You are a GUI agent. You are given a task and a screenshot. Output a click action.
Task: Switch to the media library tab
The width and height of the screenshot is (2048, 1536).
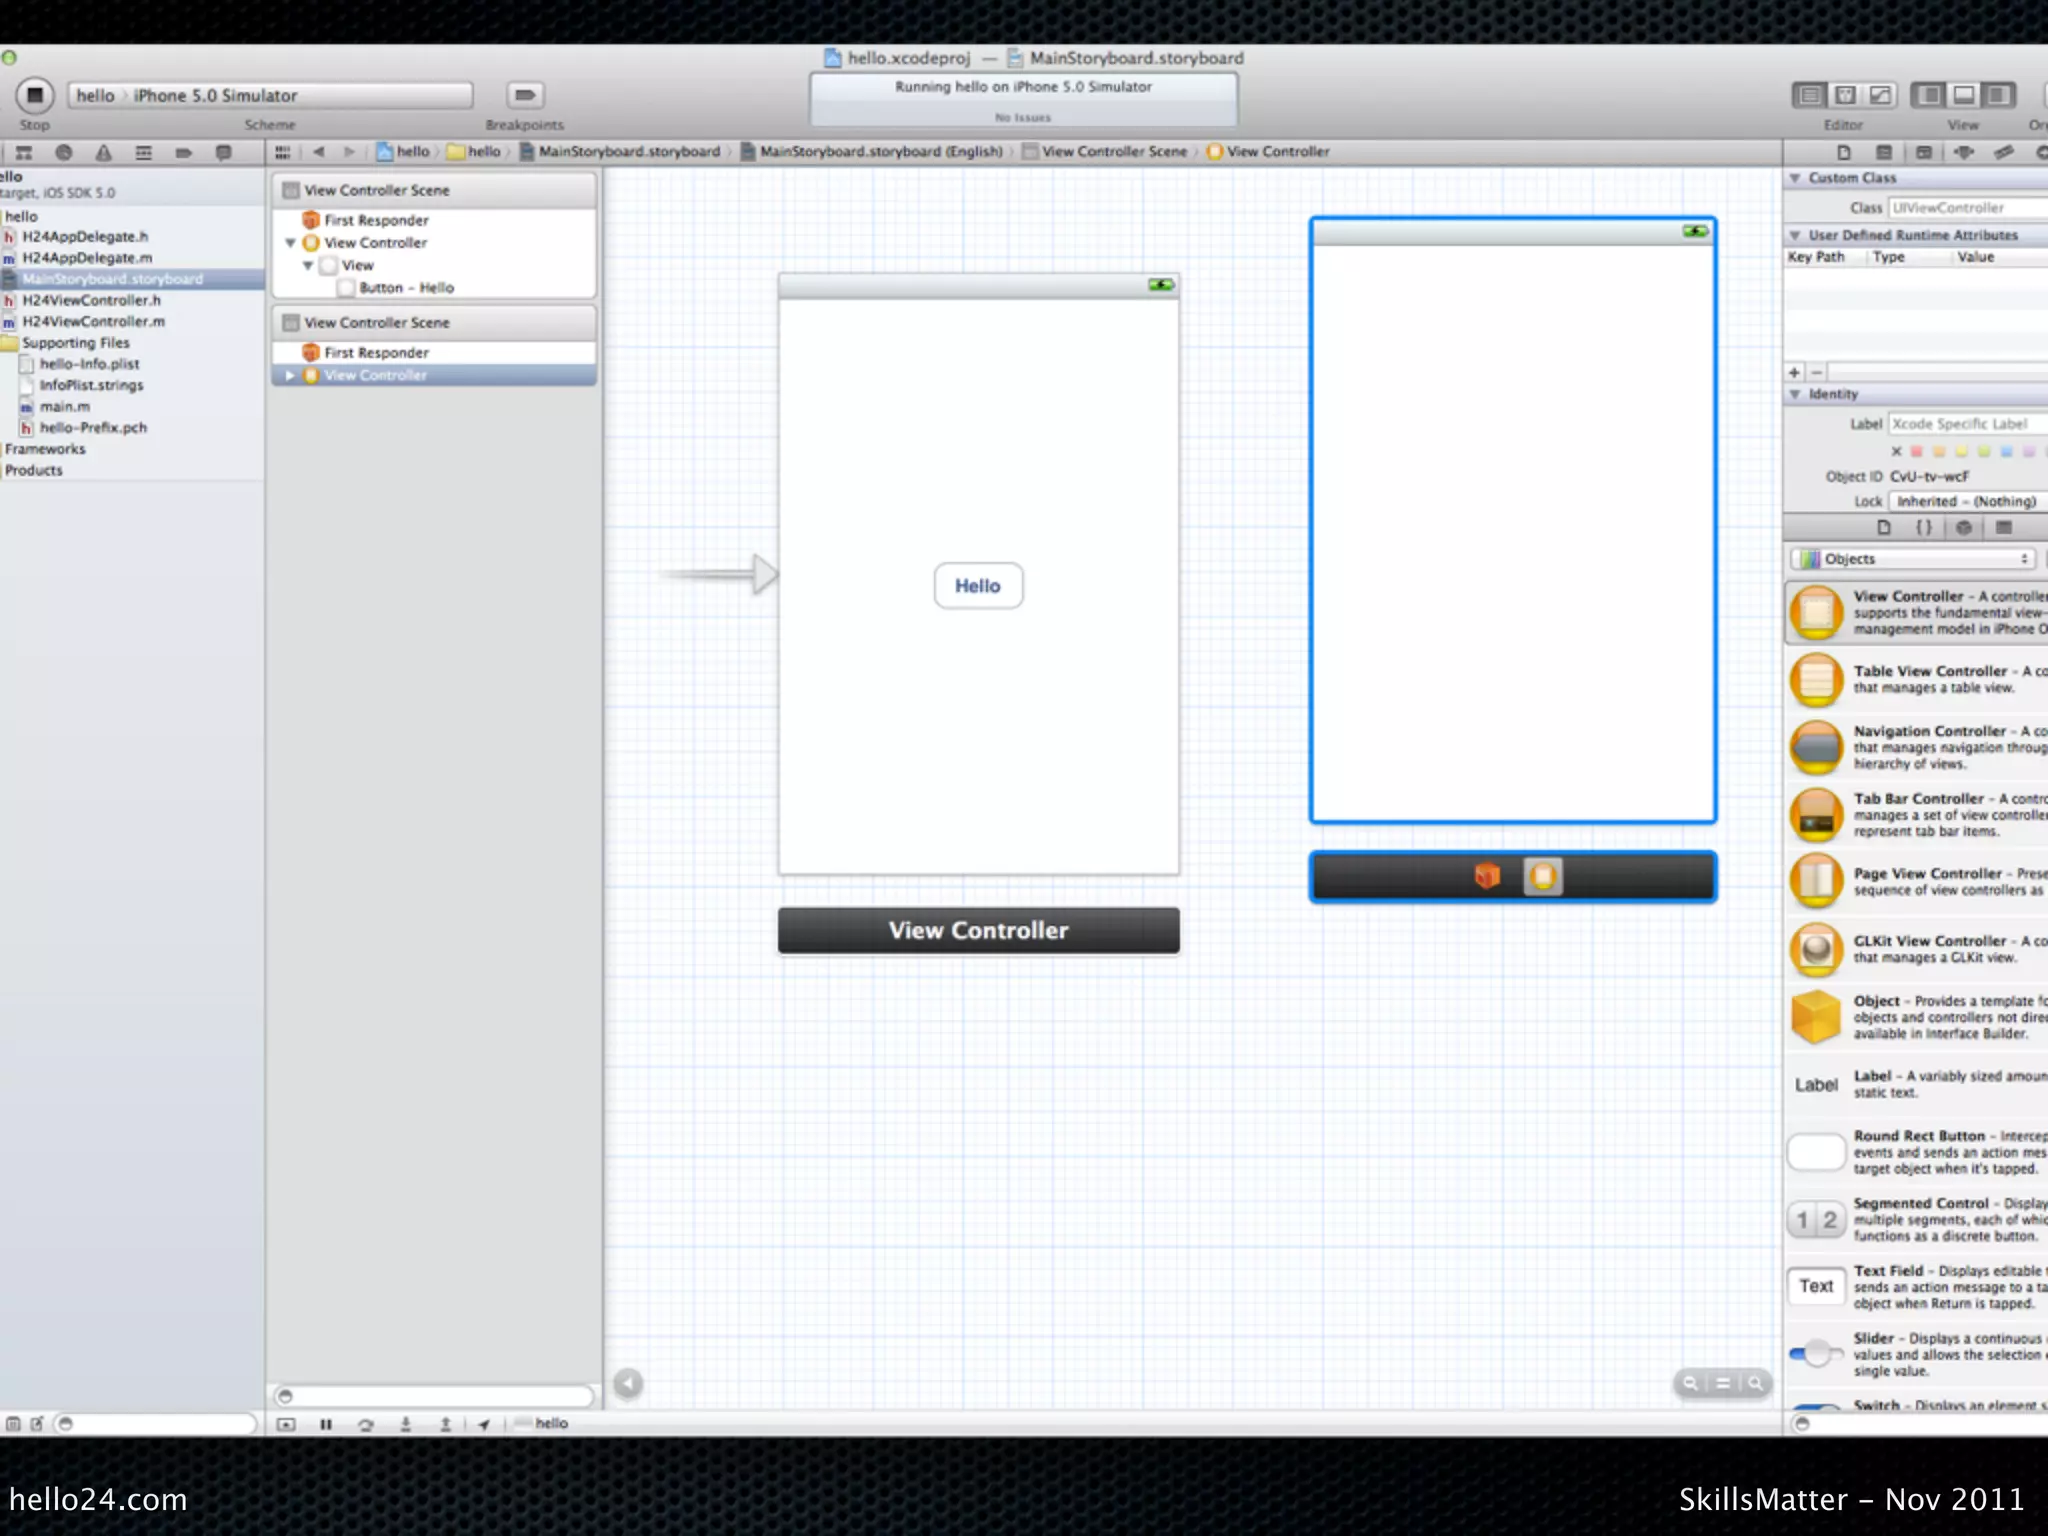coord(2003,528)
